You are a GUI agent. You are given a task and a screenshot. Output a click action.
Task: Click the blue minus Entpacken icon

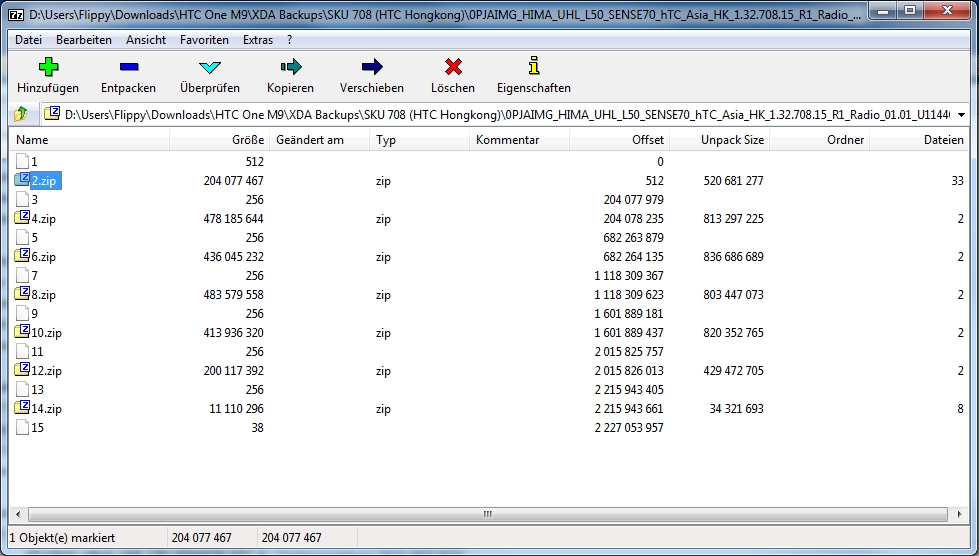coord(128,67)
